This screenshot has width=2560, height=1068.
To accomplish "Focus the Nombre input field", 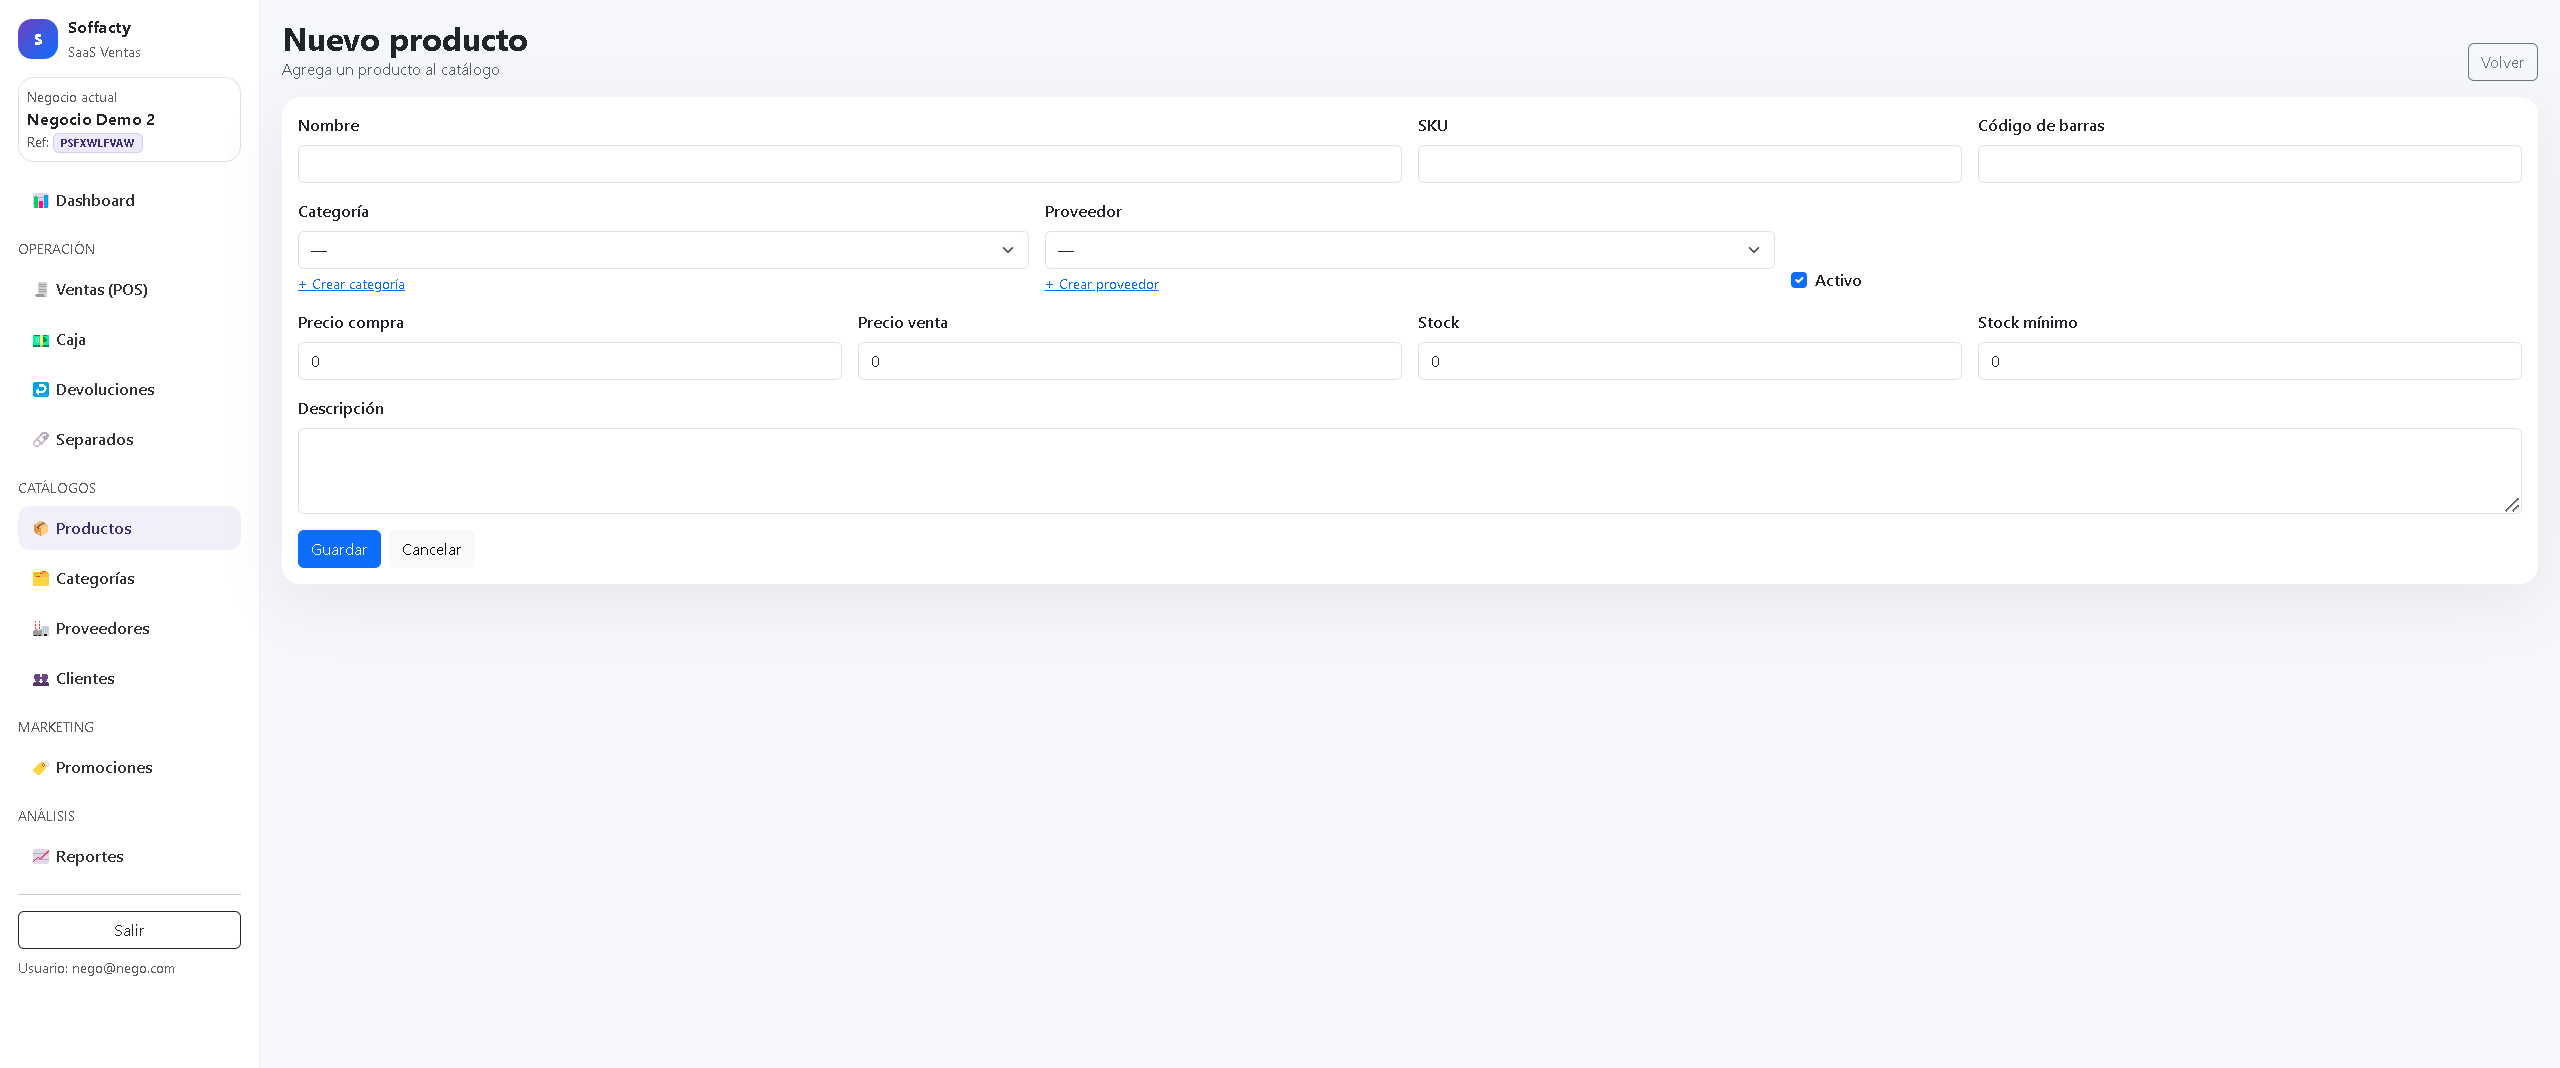I will [x=849, y=164].
